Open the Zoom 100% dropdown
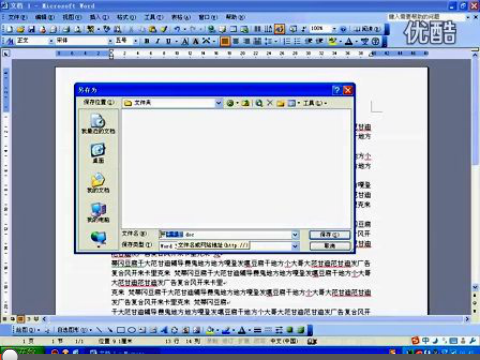Viewport: 480px width, 360px height. pos(334,29)
